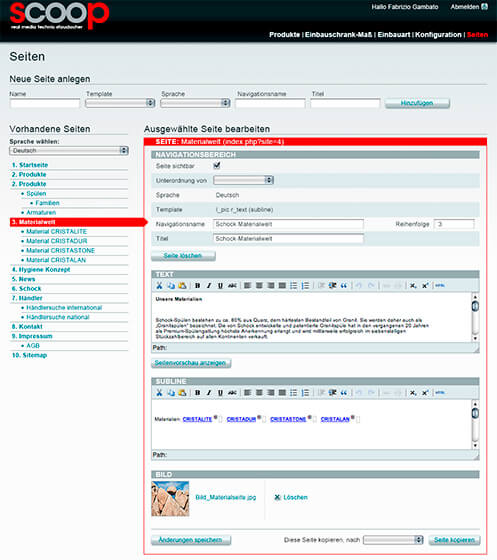This screenshot has width=497, height=560.
Task: Insert numbered list in the TEXT editor
Action: click(x=305, y=286)
